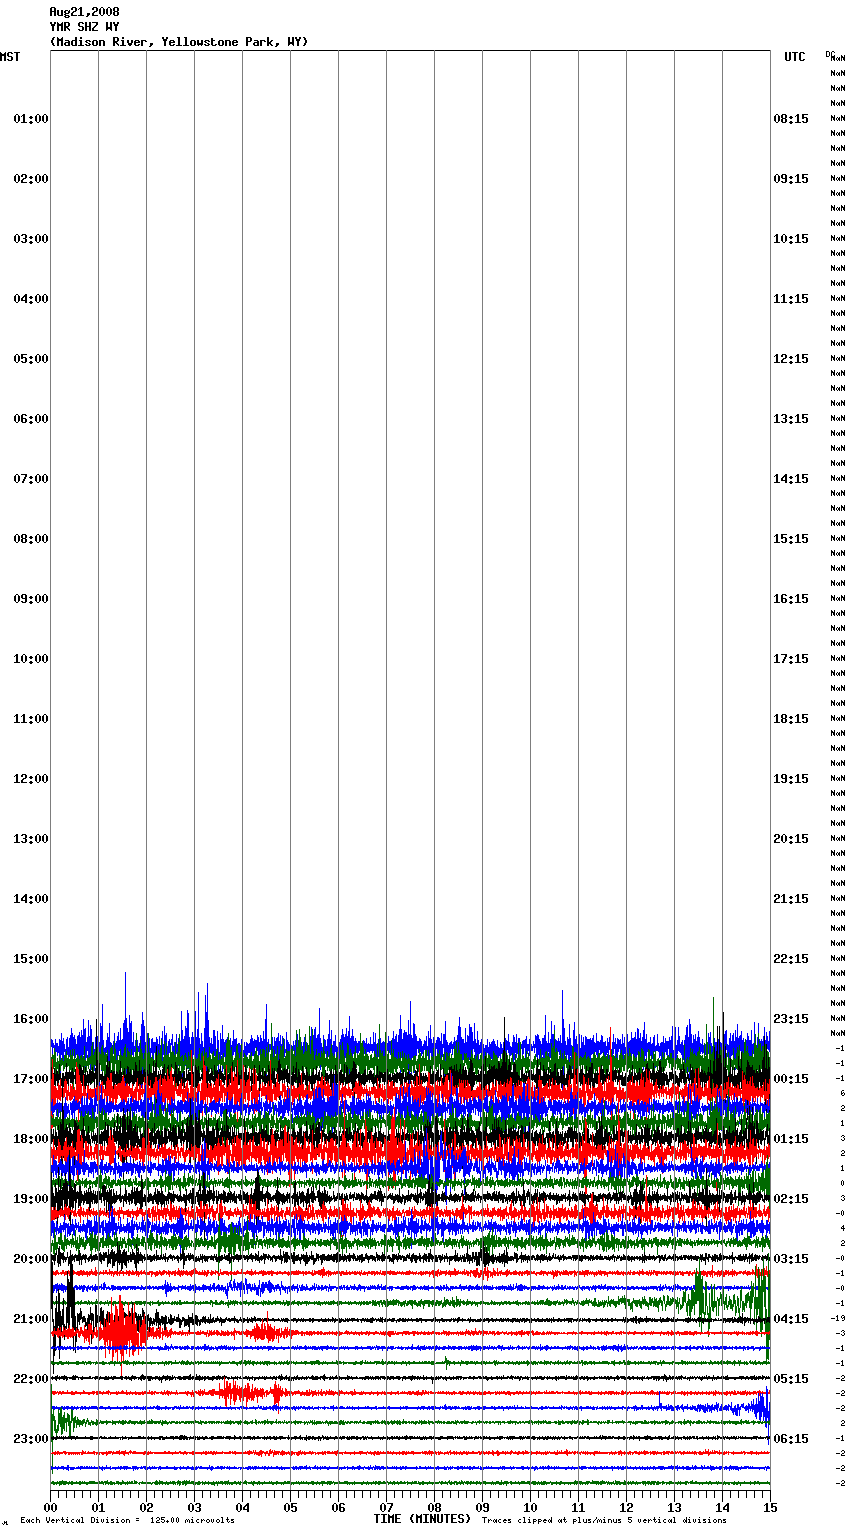Select the 14:00 MST hour label

pyautogui.click(x=31, y=899)
